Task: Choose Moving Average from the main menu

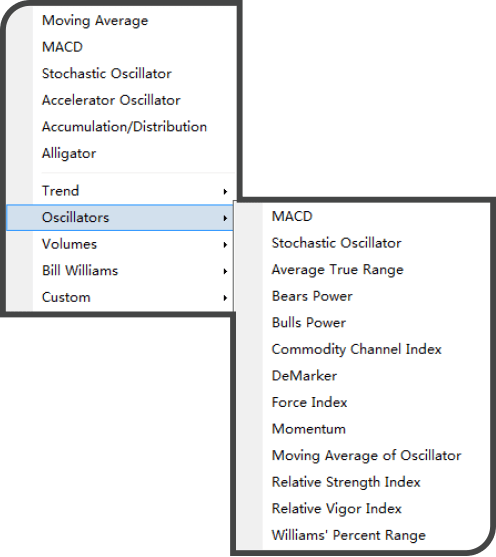Action: (95, 21)
